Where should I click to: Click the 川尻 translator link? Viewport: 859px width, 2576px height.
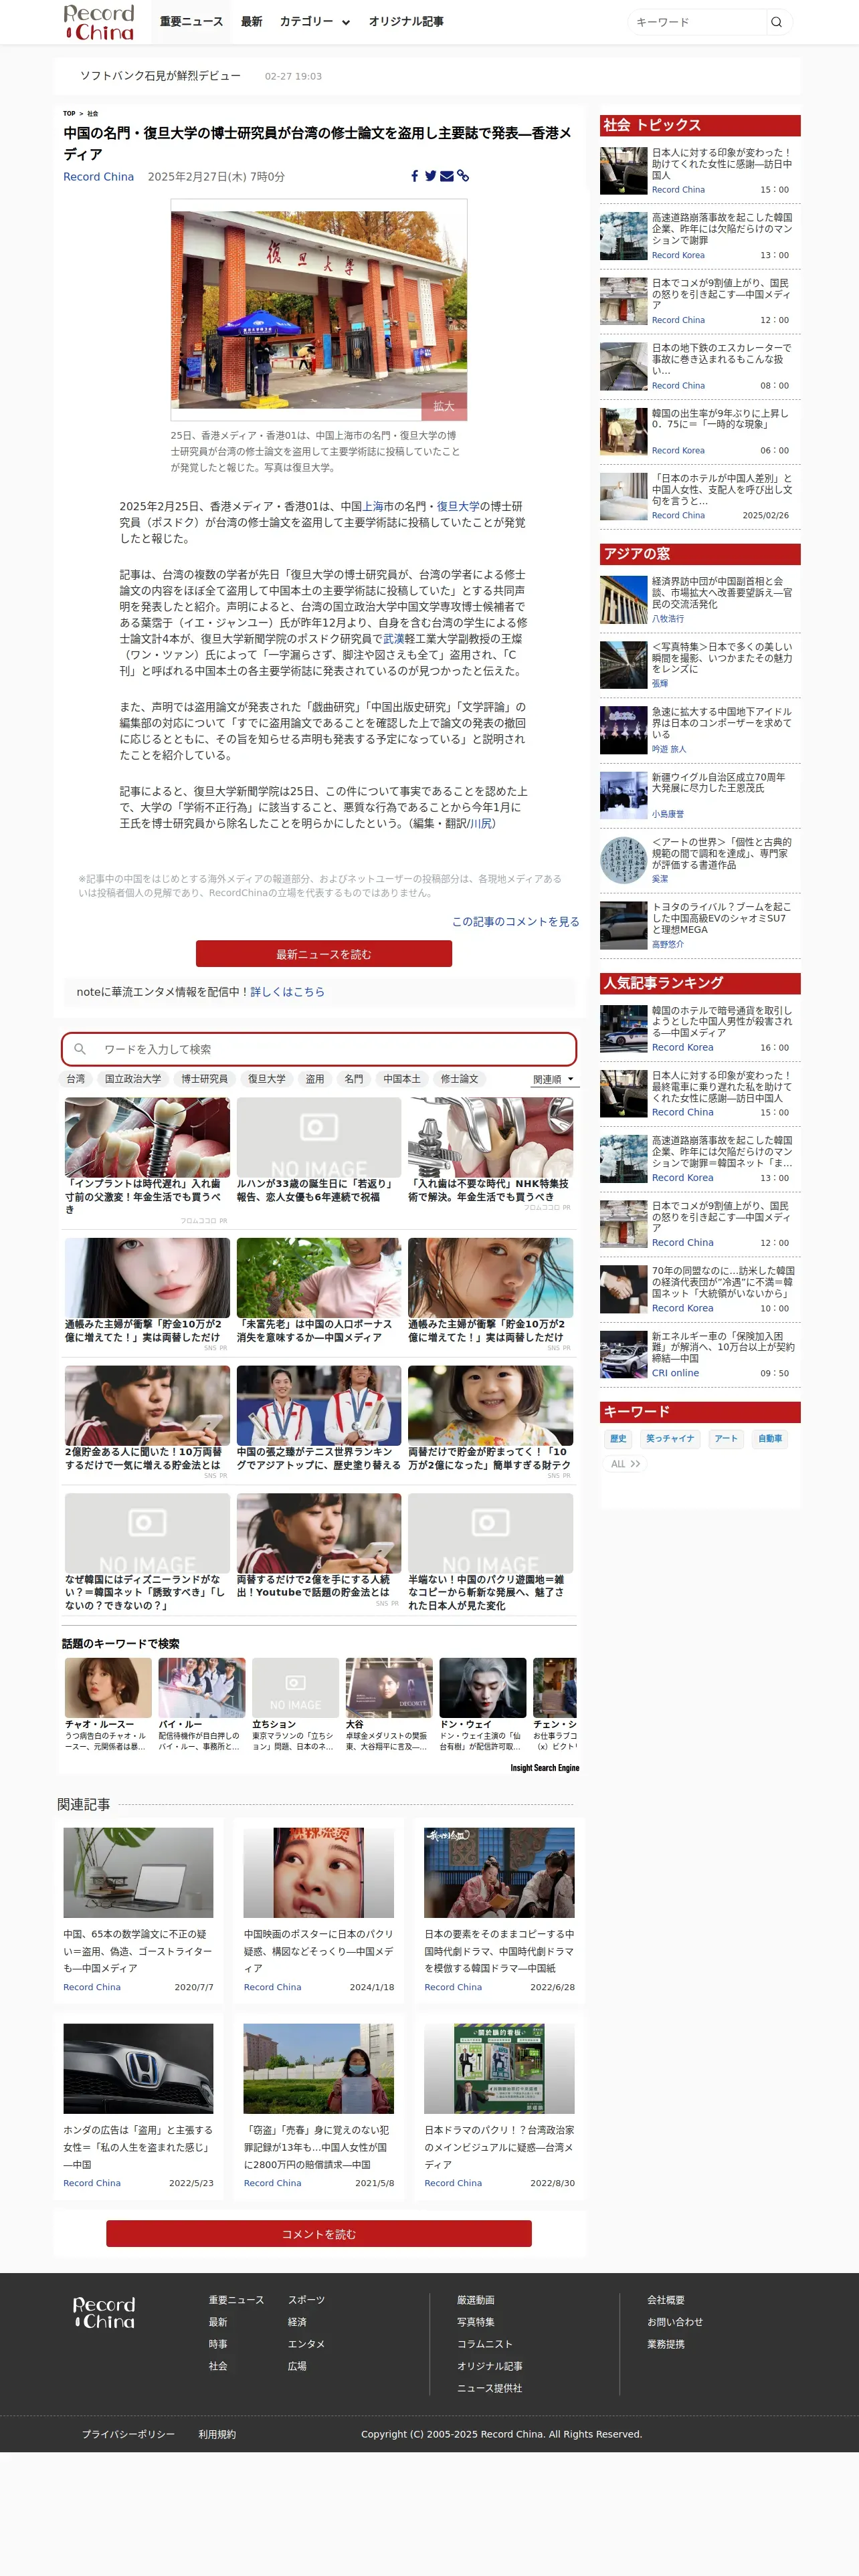point(480,823)
